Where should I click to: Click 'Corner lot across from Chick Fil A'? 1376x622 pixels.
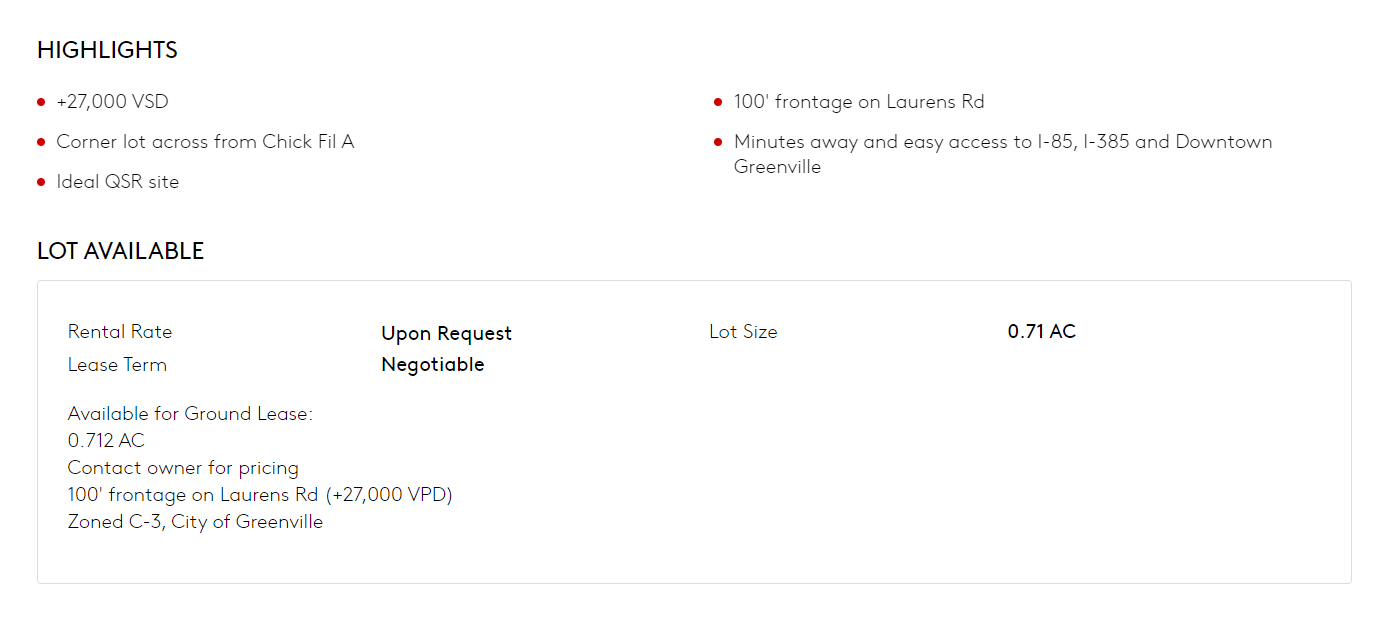point(205,142)
